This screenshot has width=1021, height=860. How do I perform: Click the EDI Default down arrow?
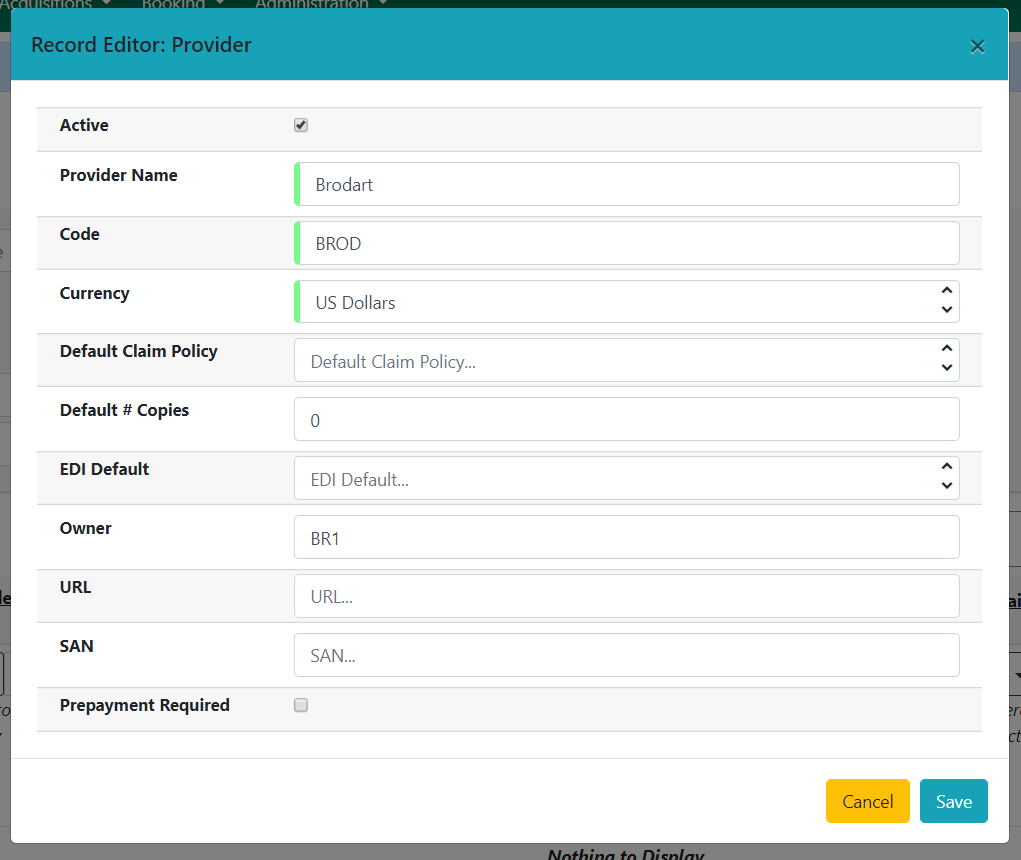click(946, 487)
